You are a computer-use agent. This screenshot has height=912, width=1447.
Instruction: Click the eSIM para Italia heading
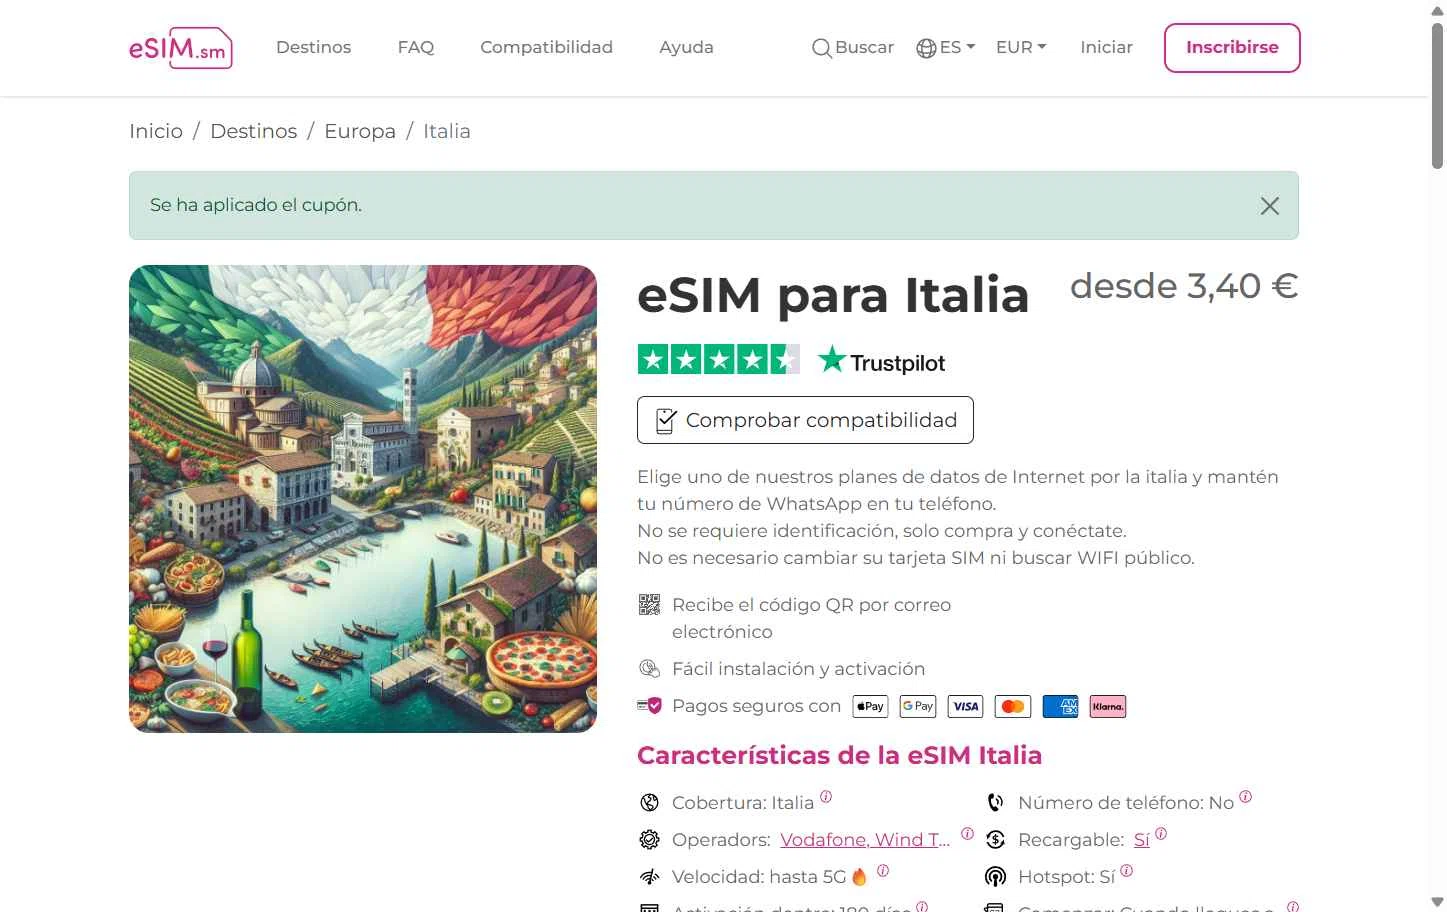point(833,295)
